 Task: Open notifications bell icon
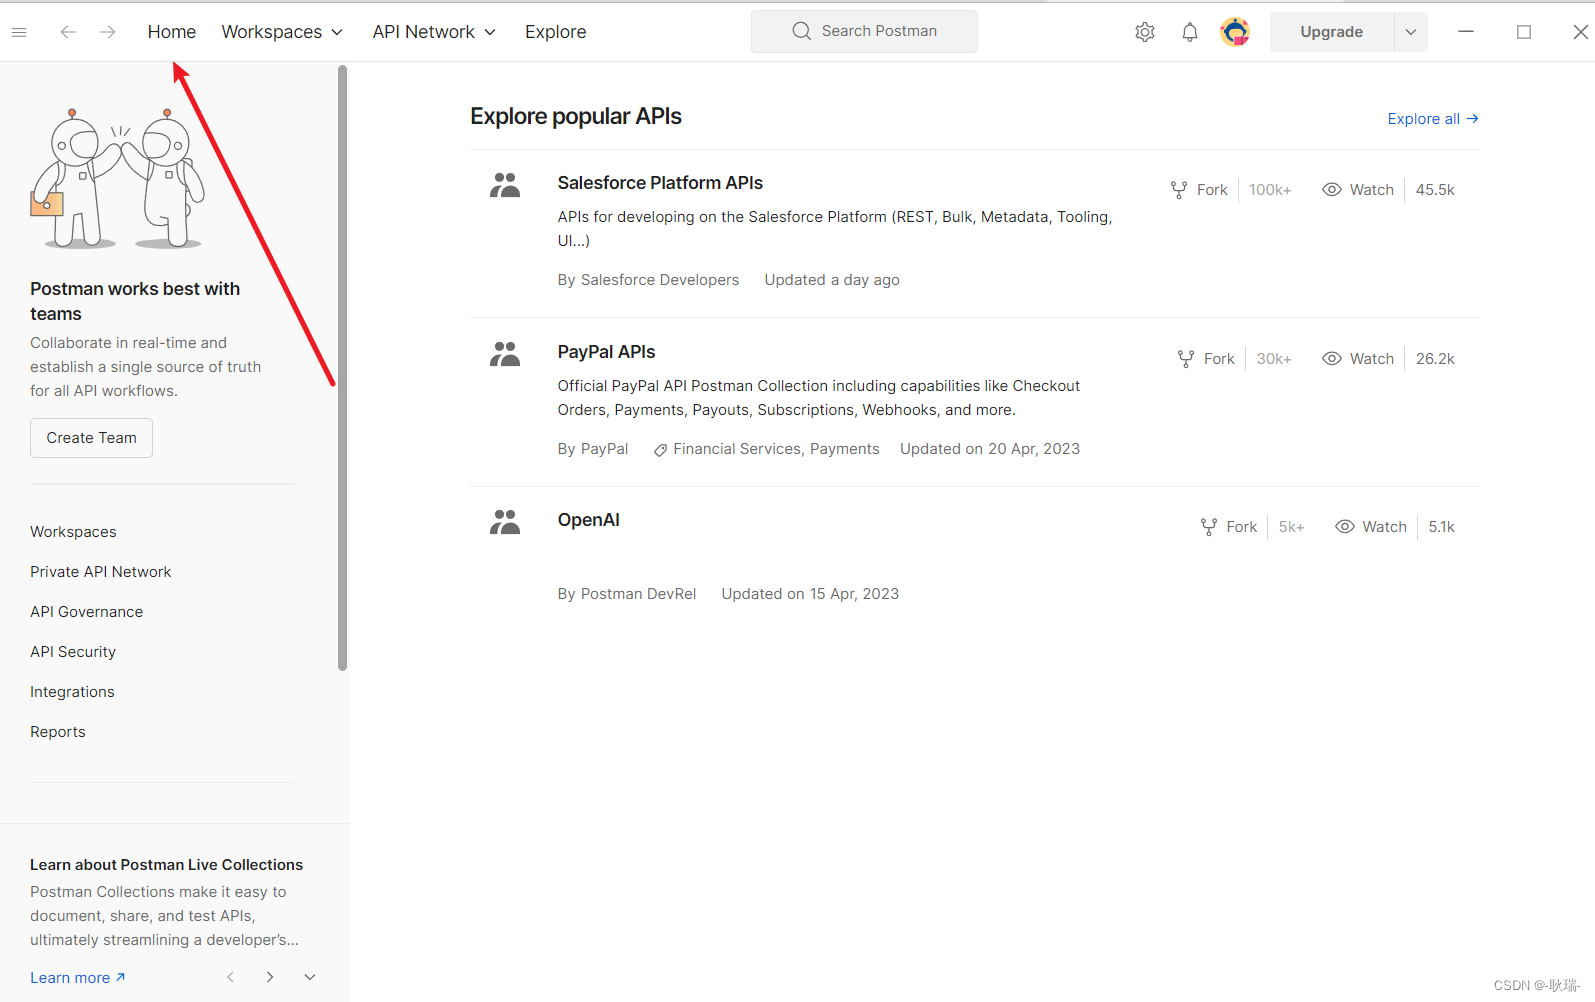coord(1190,32)
